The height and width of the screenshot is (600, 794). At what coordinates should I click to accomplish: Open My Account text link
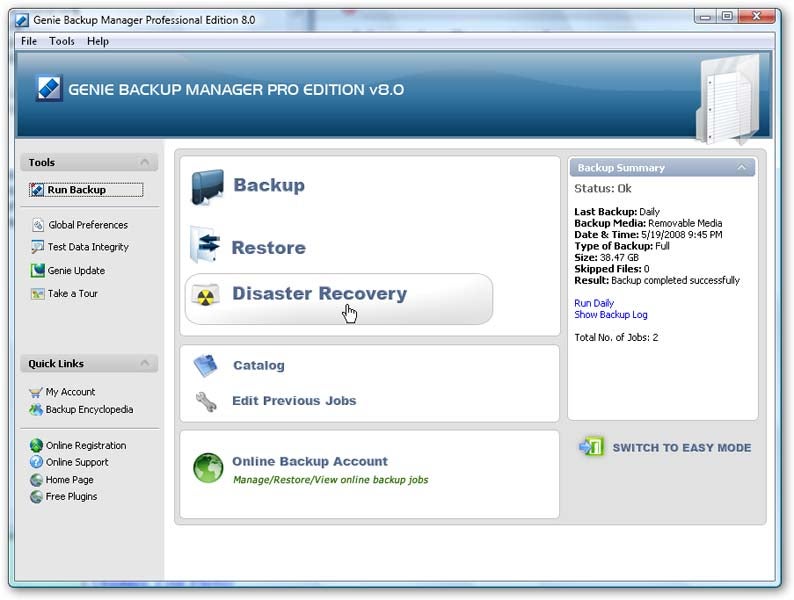pos(70,392)
